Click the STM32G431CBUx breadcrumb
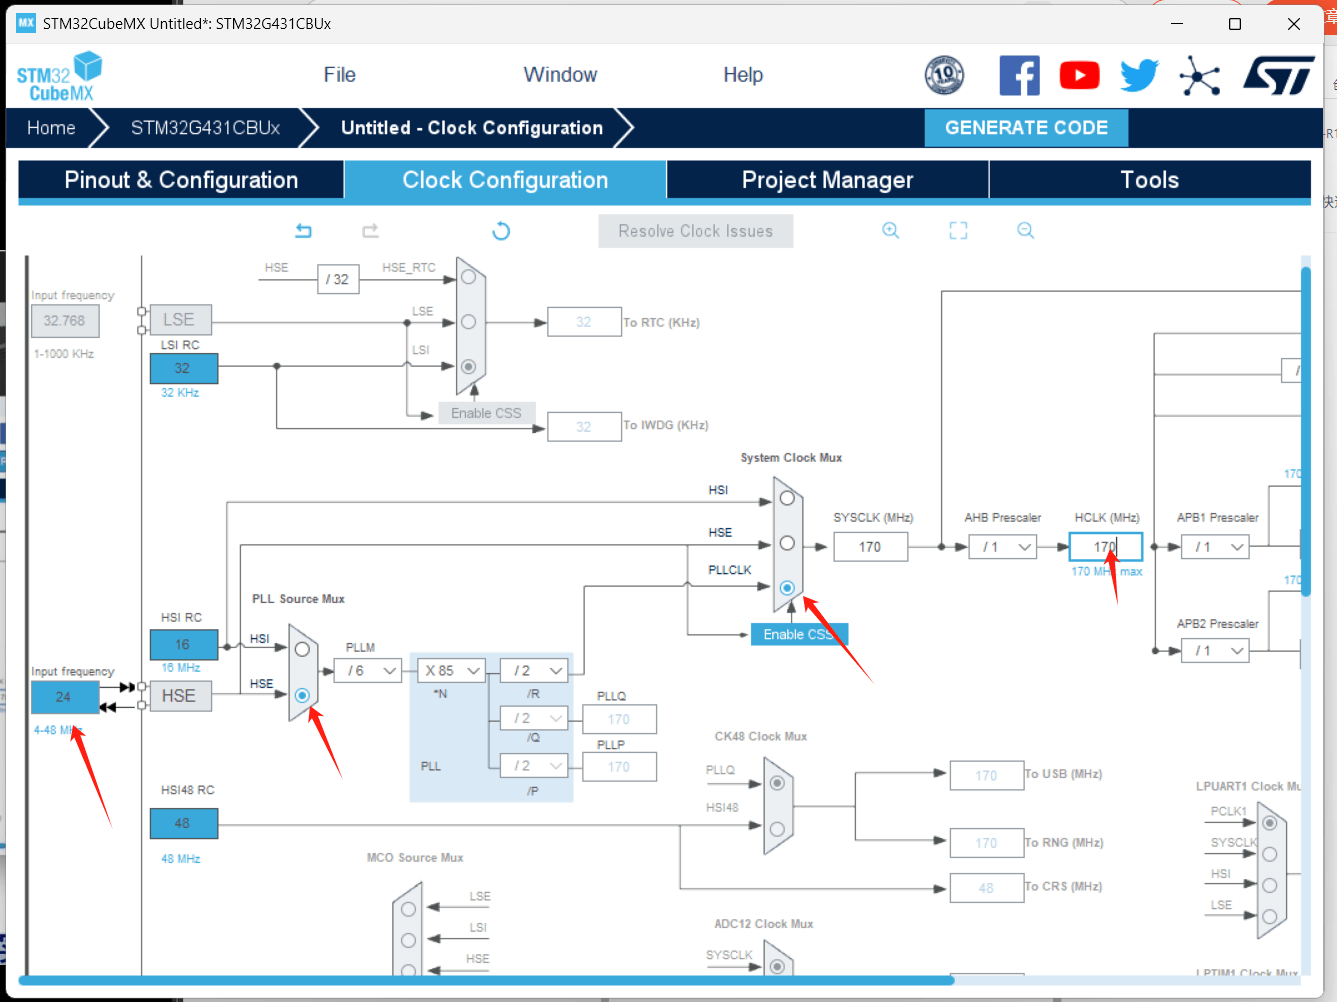This screenshot has height=1002, width=1337. pyautogui.click(x=205, y=128)
